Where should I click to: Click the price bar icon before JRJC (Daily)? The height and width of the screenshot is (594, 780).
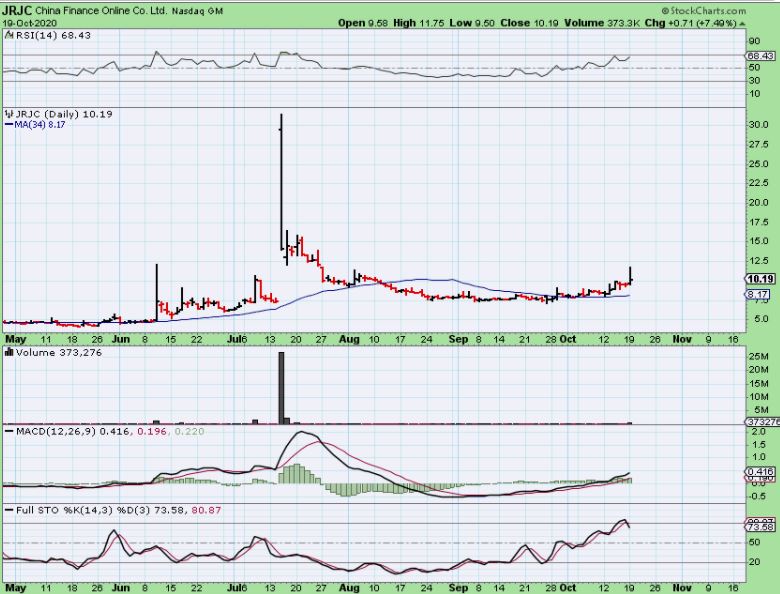click(9, 114)
